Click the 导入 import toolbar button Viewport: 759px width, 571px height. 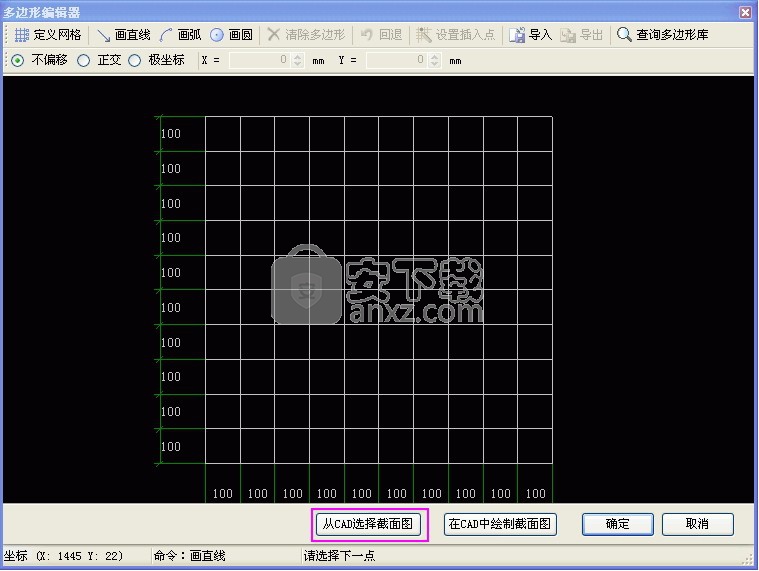click(x=530, y=35)
